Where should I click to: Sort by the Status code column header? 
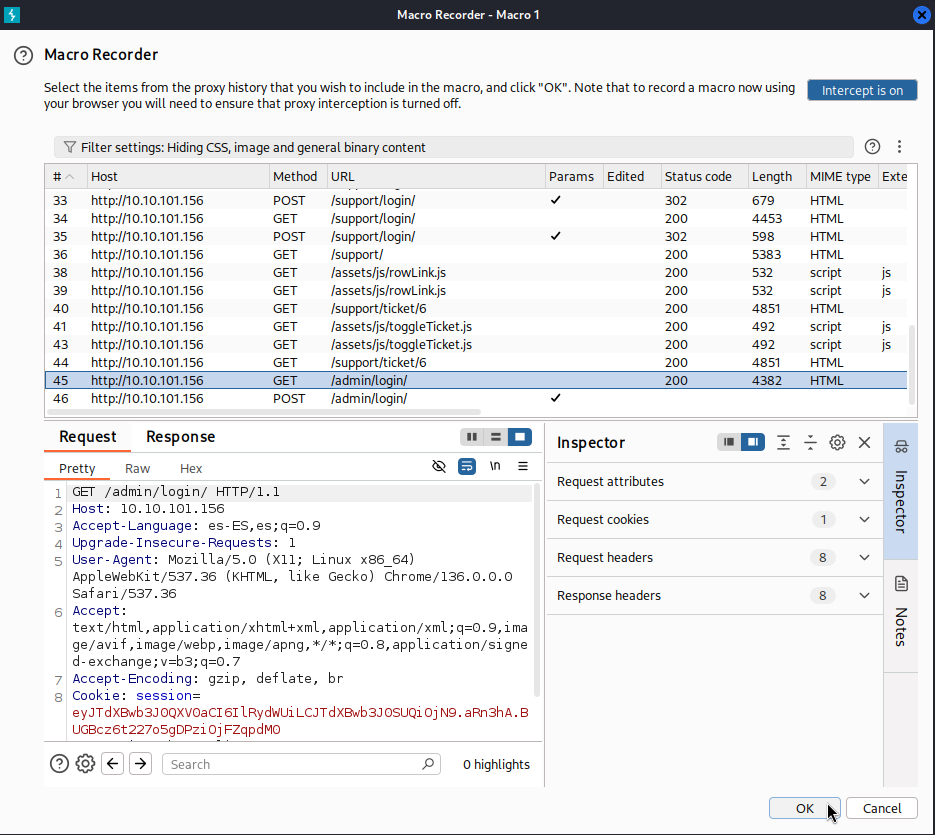click(x=704, y=177)
